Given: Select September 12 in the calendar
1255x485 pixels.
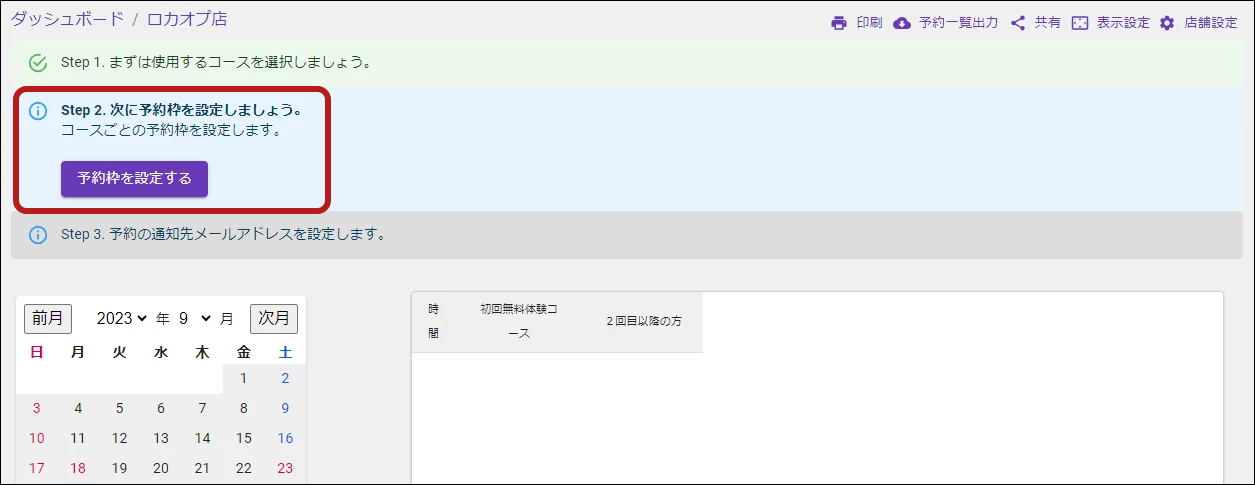Looking at the screenshot, I should click(x=119, y=438).
